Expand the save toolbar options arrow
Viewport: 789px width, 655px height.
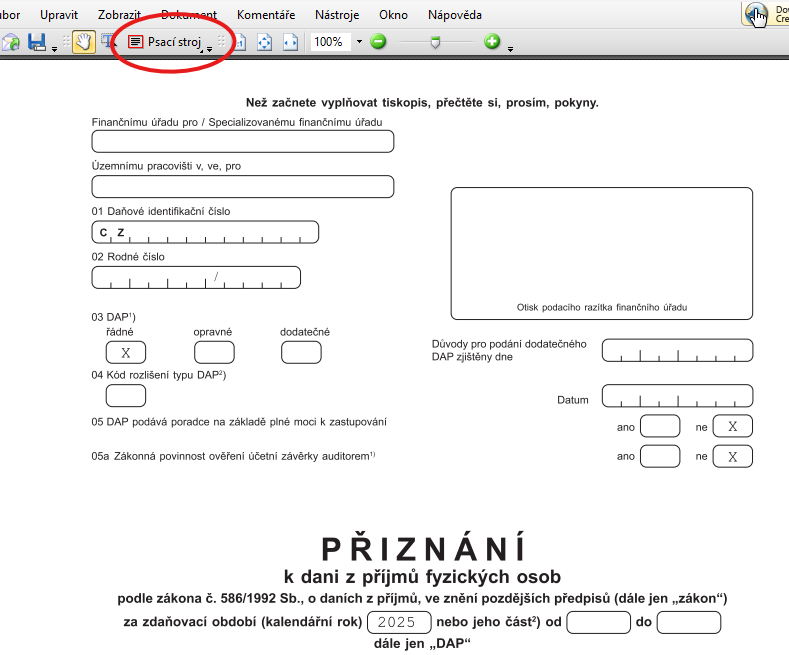[54, 48]
